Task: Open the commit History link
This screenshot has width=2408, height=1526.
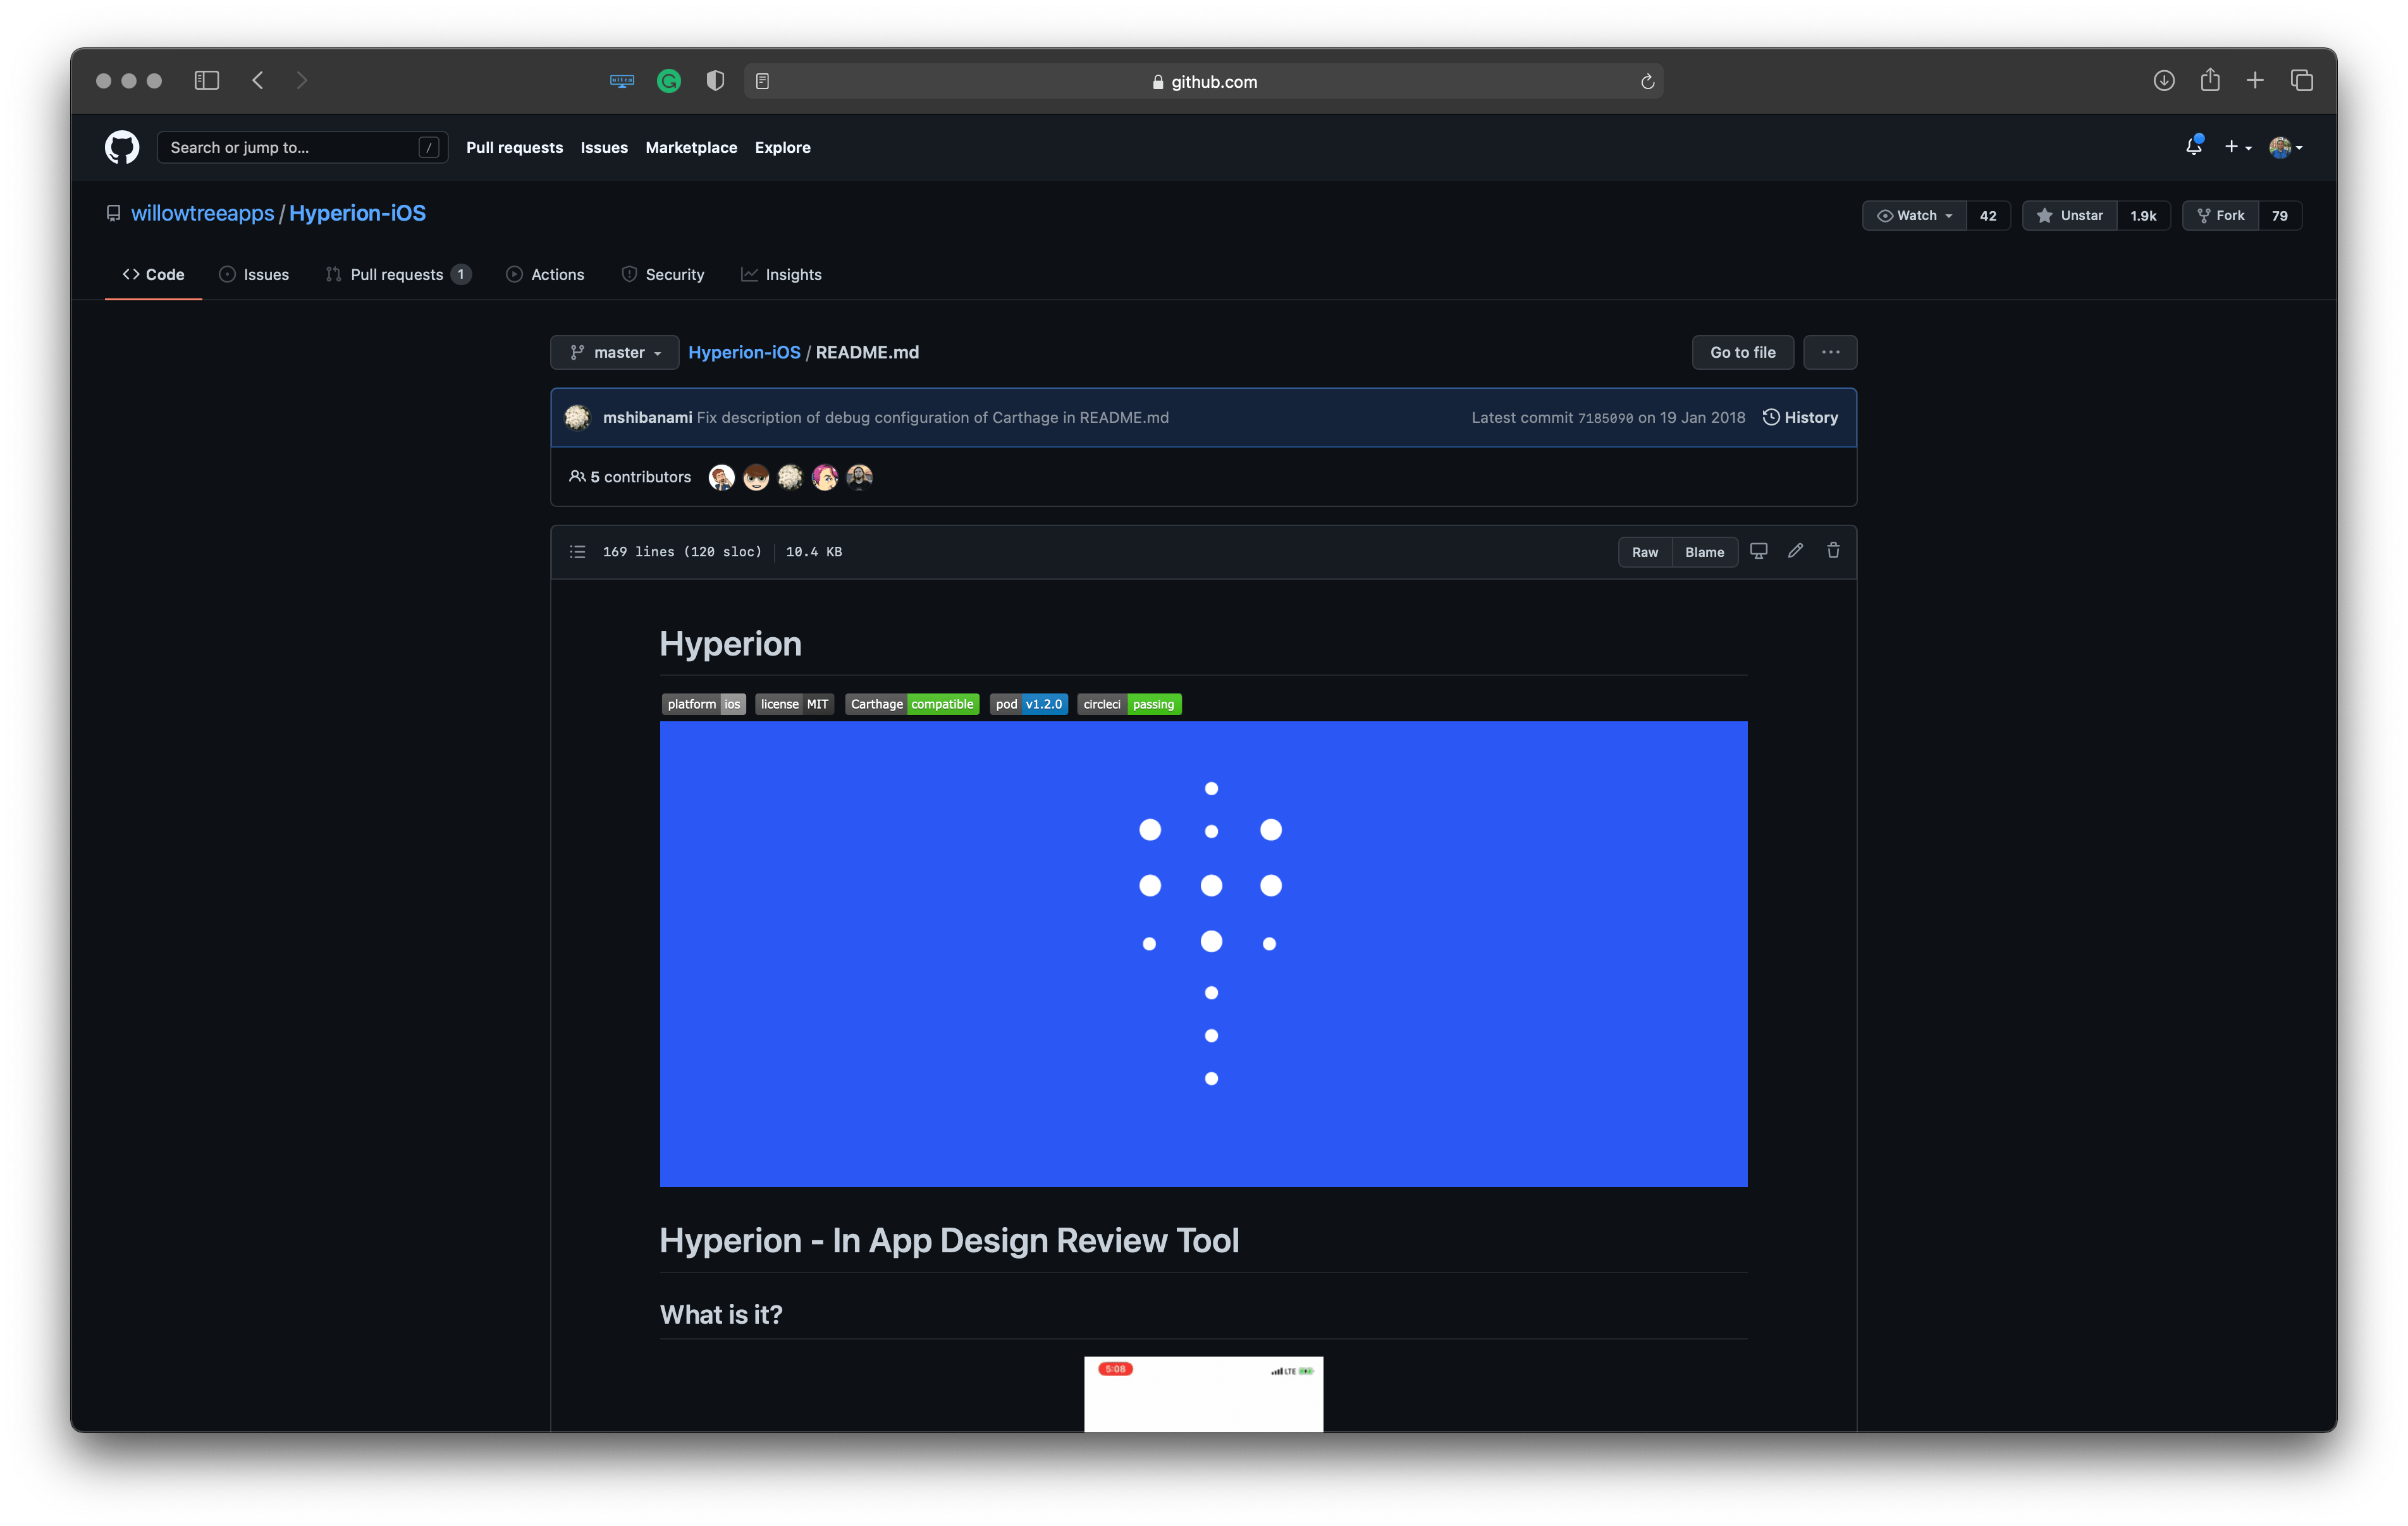Action: [x=1800, y=417]
